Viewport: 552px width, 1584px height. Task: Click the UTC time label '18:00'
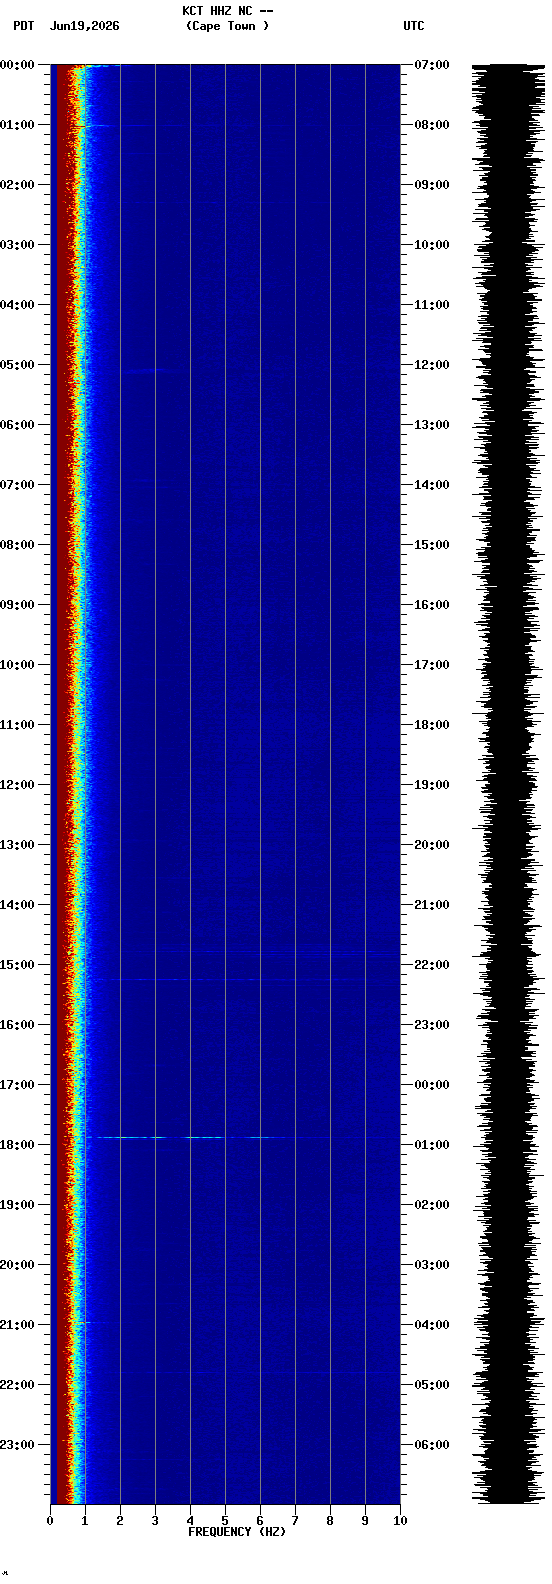pyautogui.click(x=431, y=725)
